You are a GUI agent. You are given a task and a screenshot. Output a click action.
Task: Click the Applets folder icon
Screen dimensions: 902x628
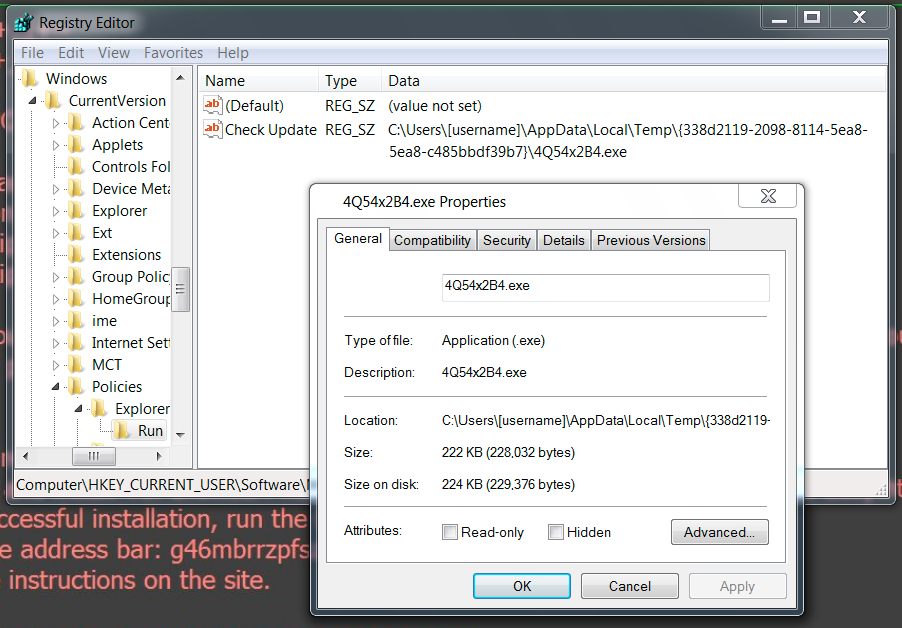point(76,144)
